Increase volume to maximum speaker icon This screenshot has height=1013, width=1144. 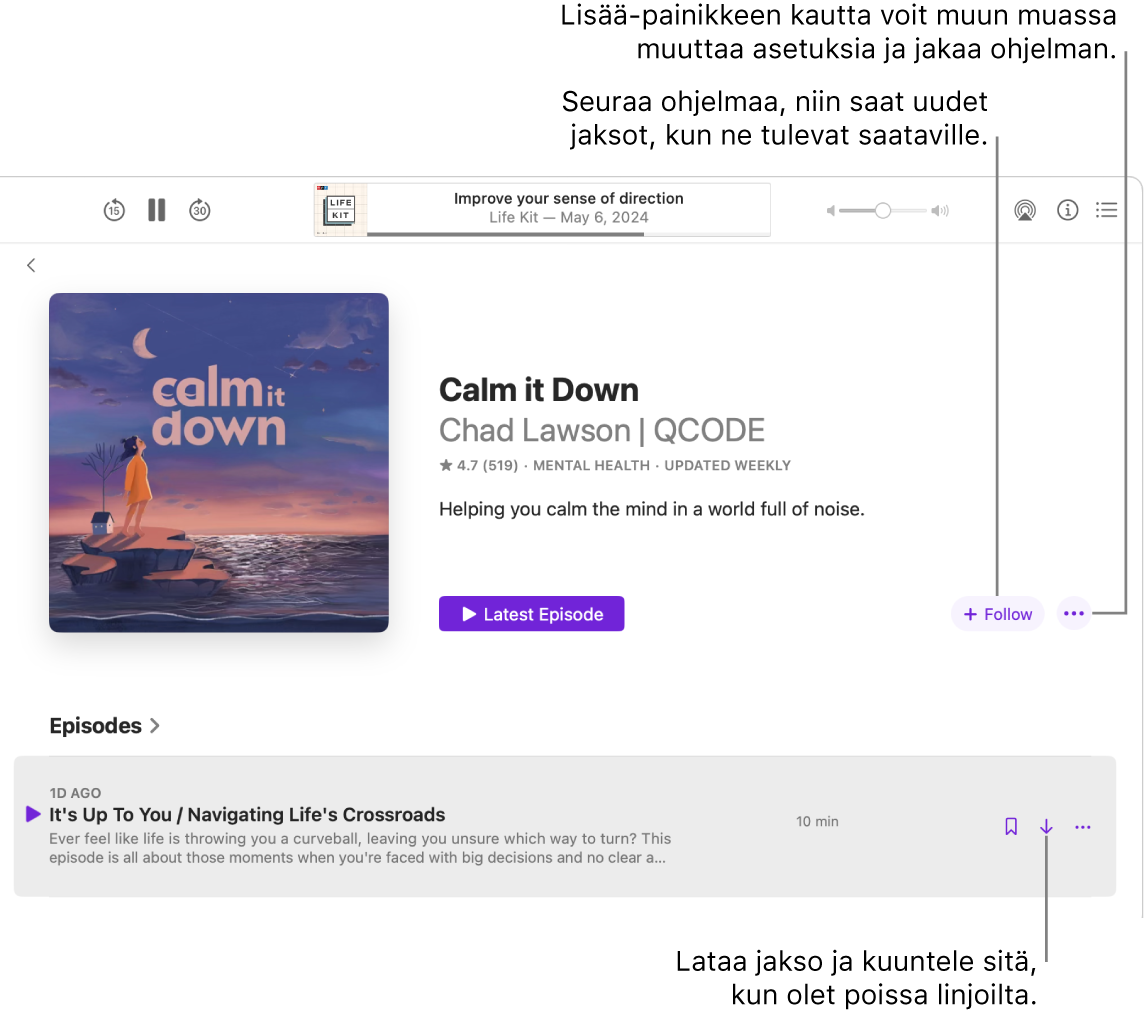coord(939,210)
